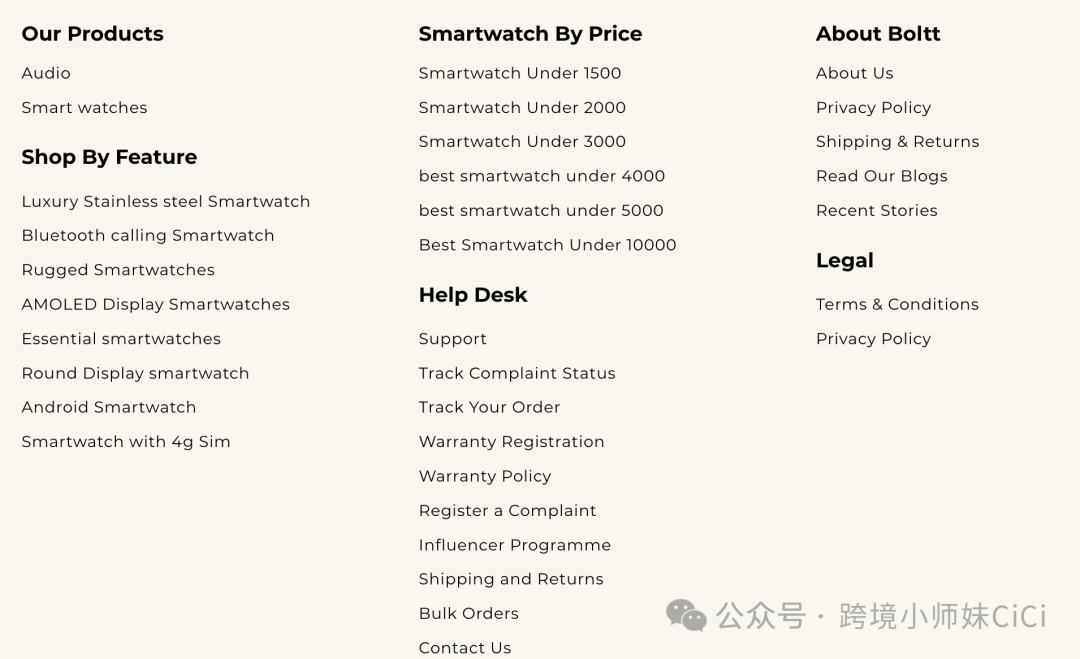The height and width of the screenshot is (659, 1080).
Task: Visit Read Our Blogs link
Action: click(882, 176)
